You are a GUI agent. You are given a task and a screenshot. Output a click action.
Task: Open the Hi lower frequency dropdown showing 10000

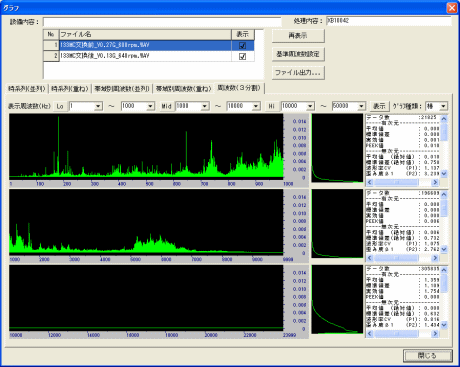310,106
